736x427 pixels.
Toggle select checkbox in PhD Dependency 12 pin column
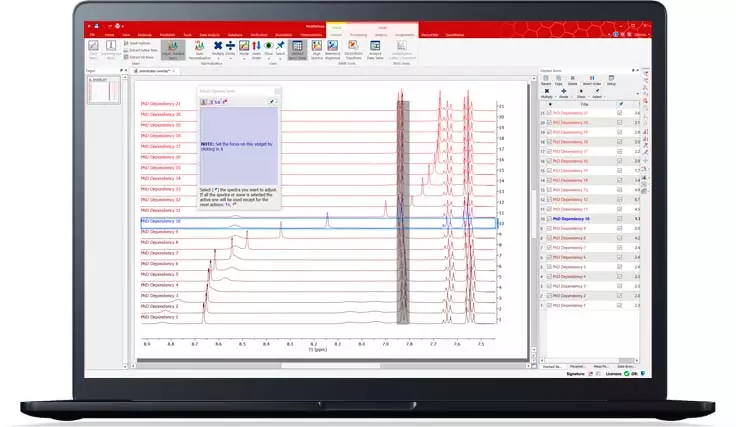(620, 199)
